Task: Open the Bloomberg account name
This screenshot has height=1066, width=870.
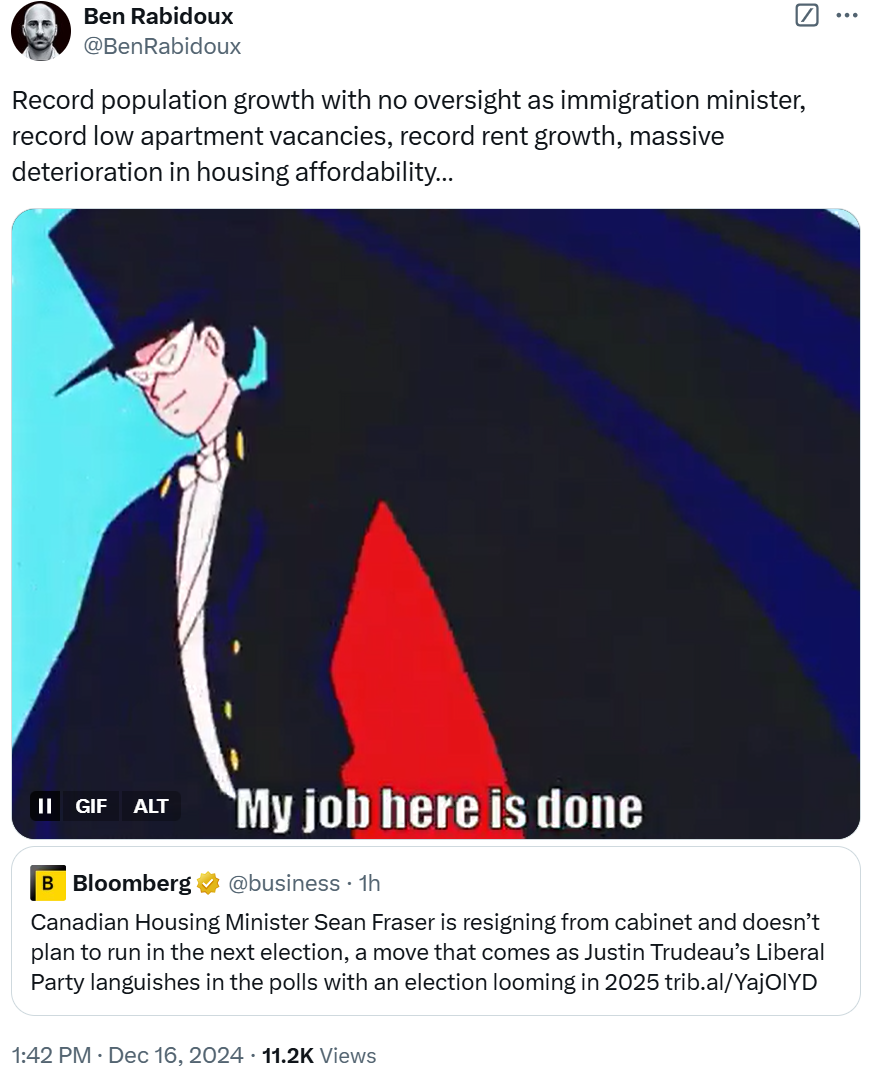Action: [x=132, y=883]
